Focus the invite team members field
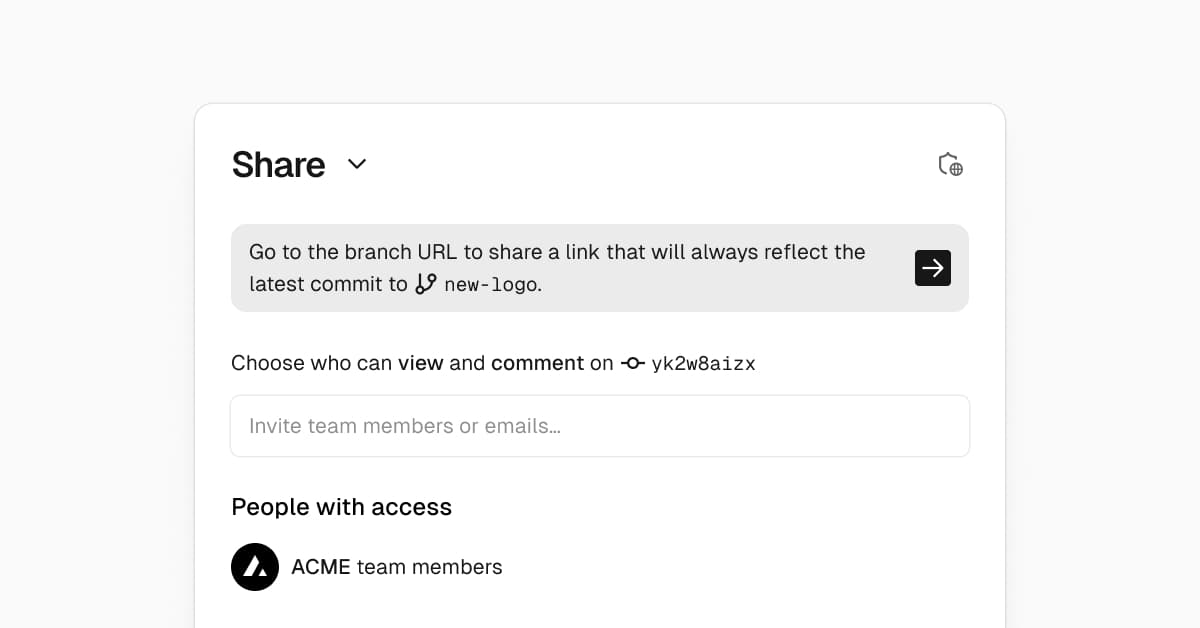Image resolution: width=1200 pixels, height=628 pixels. tap(600, 426)
